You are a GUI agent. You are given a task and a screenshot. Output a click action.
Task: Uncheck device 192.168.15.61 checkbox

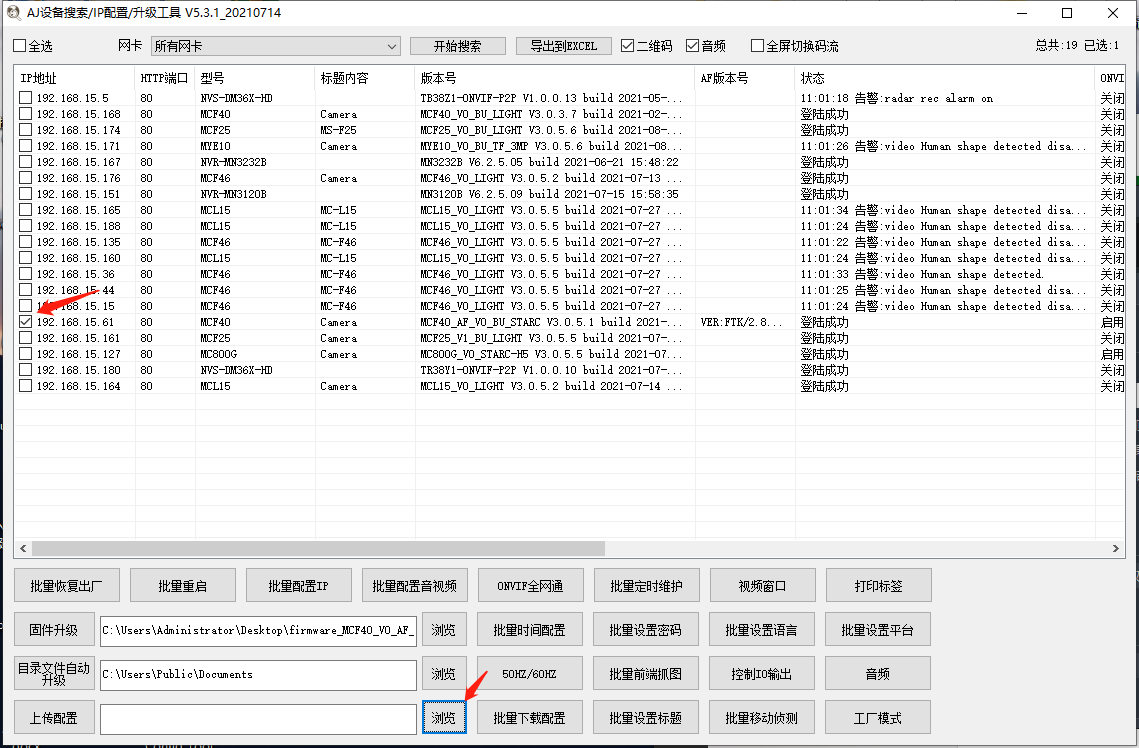coord(25,322)
